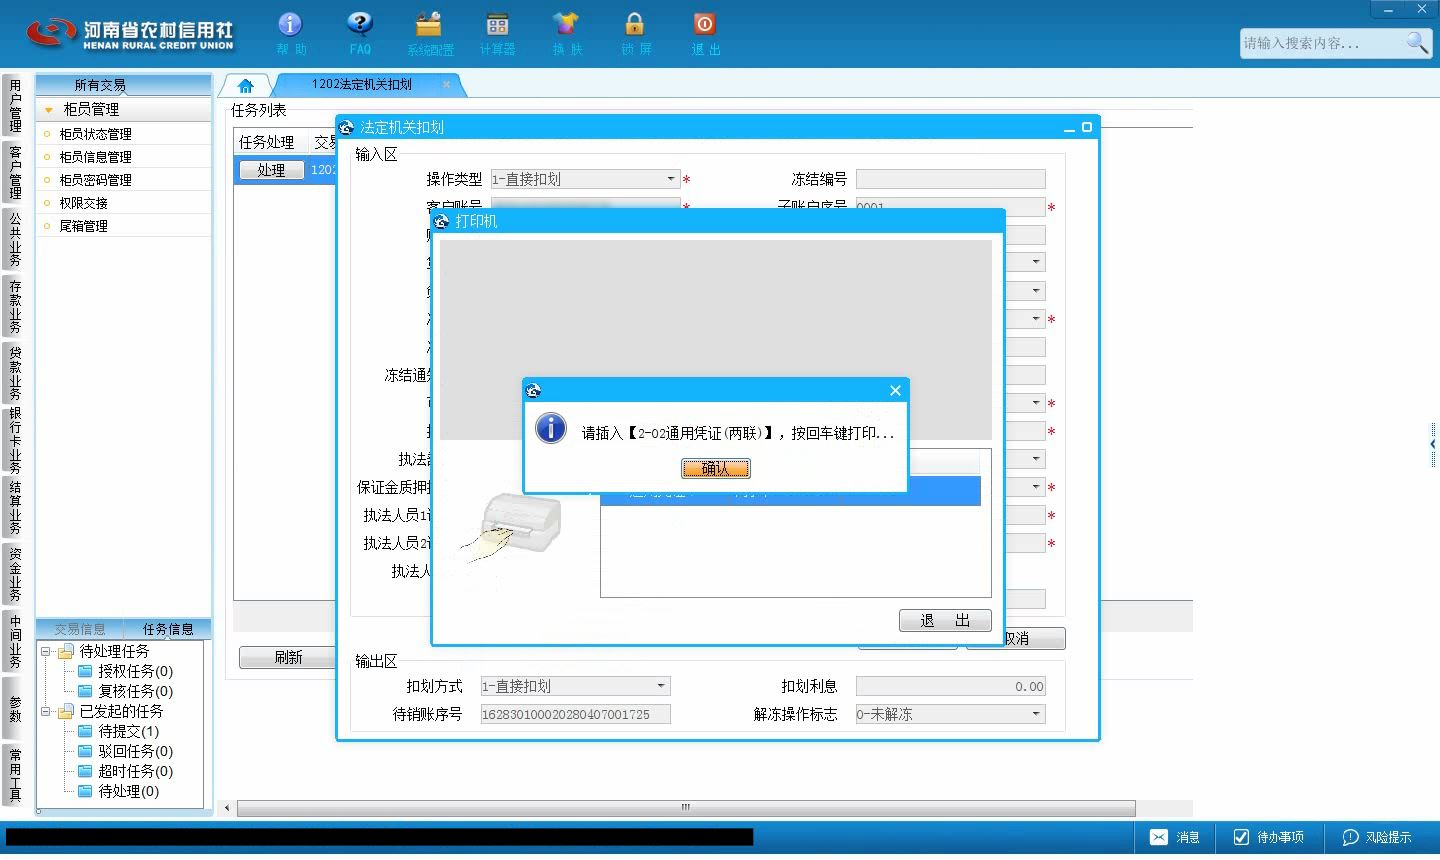This screenshot has height=860, width=1440.
Task: Open 待办事项 in the status bar
Action: click(1268, 837)
